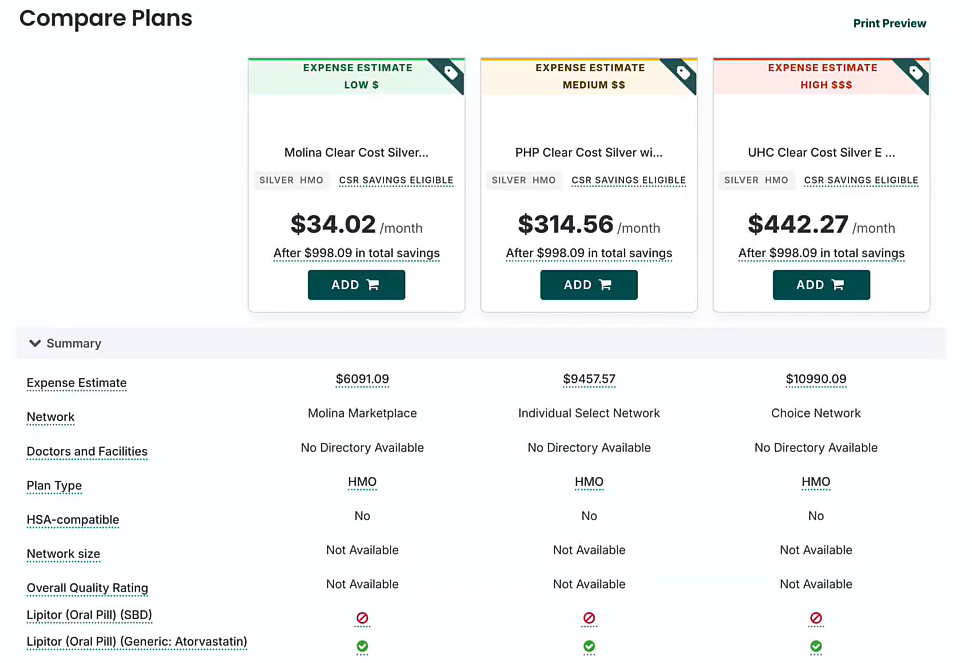972x663 pixels.
Task: Click the green covered checkmark for Atorvastatin under UHC
Action: coord(816,646)
